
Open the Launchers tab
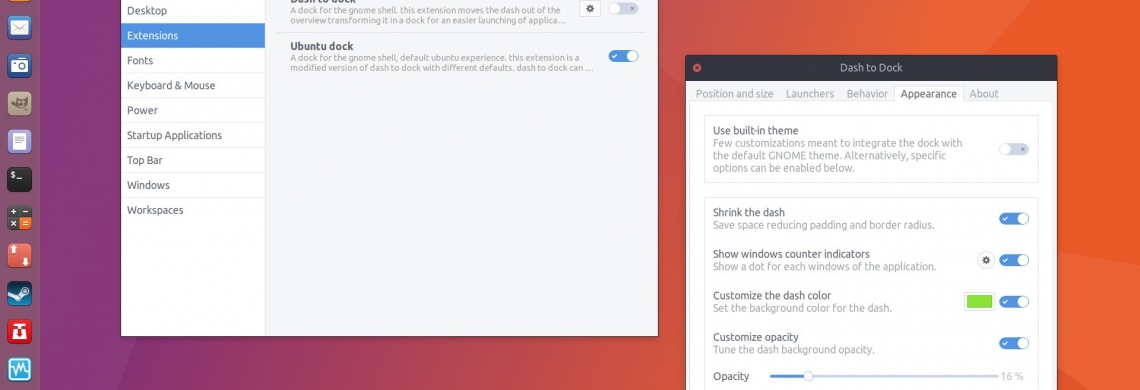point(810,94)
